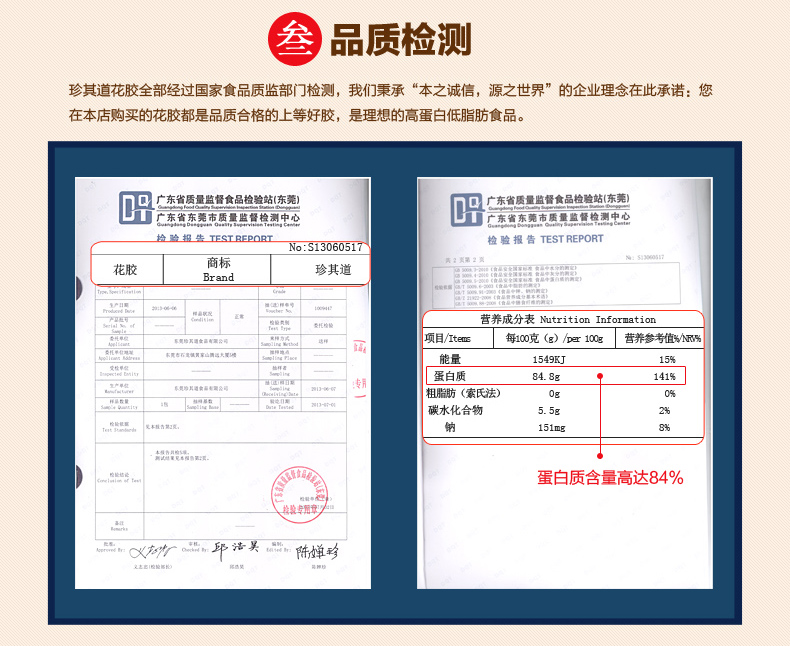Click the 碳水化合物 row label
This screenshot has height=646, width=790.
(455, 410)
